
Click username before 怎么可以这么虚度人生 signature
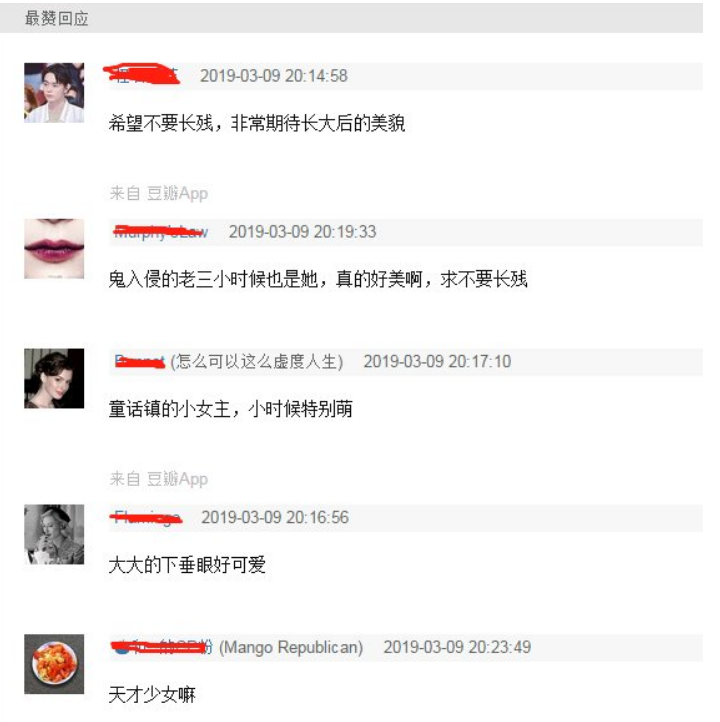[139, 361]
